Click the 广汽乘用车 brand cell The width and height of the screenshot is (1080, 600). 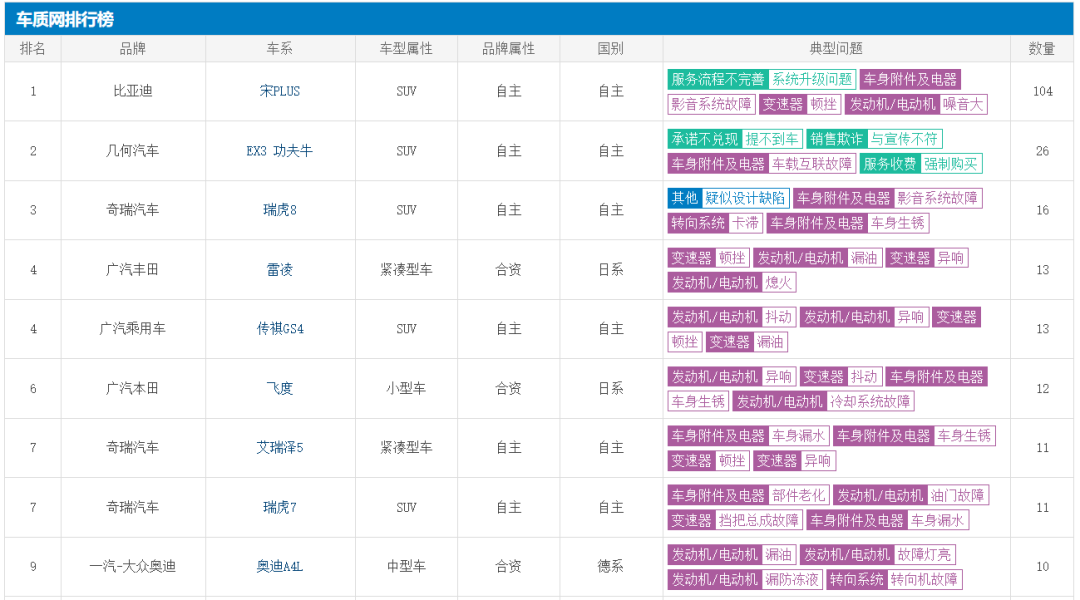[x=133, y=329]
